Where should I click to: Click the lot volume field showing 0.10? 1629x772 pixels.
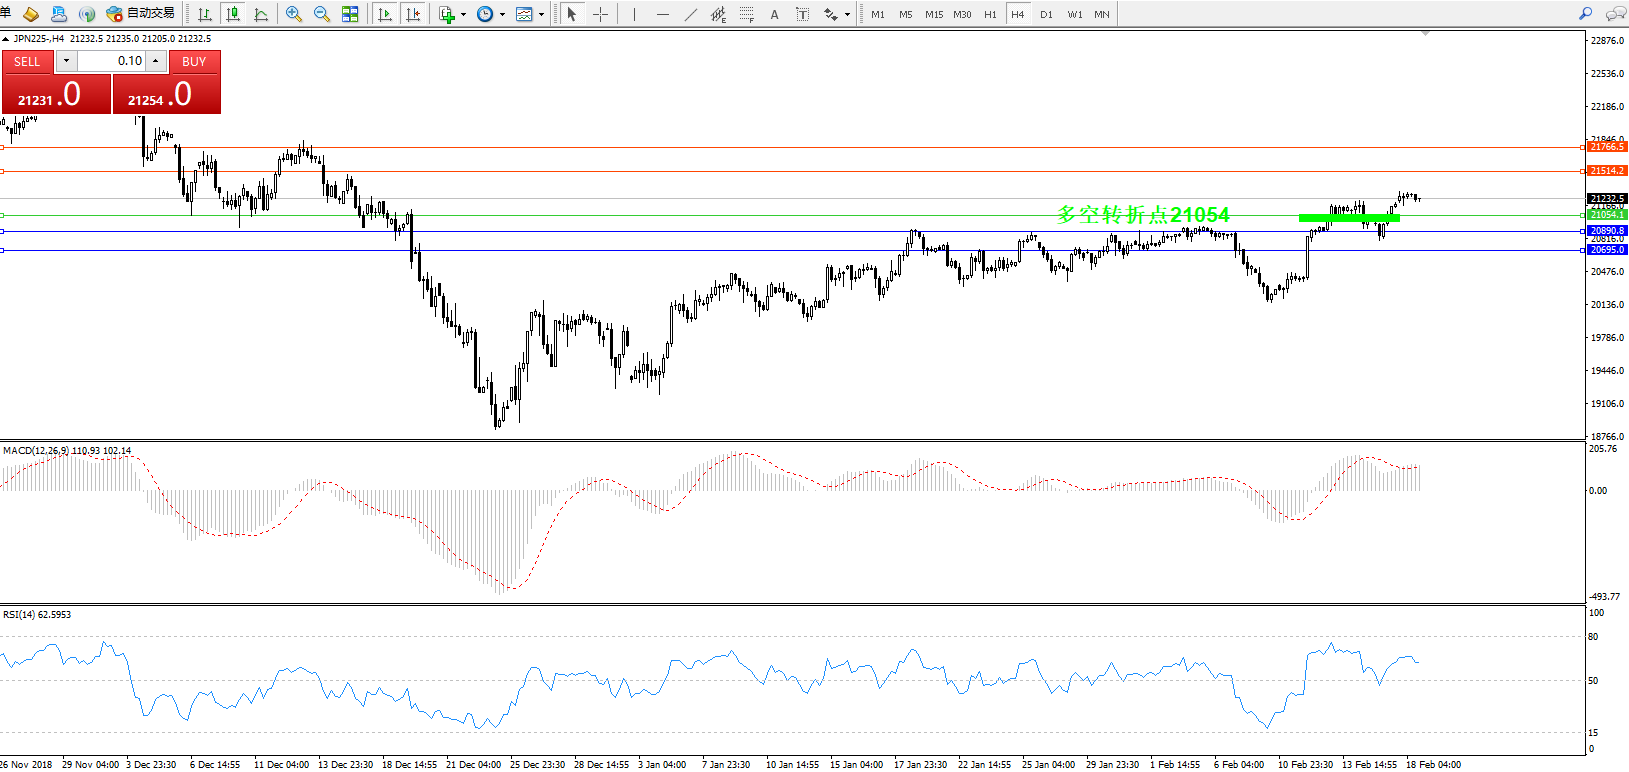112,61
